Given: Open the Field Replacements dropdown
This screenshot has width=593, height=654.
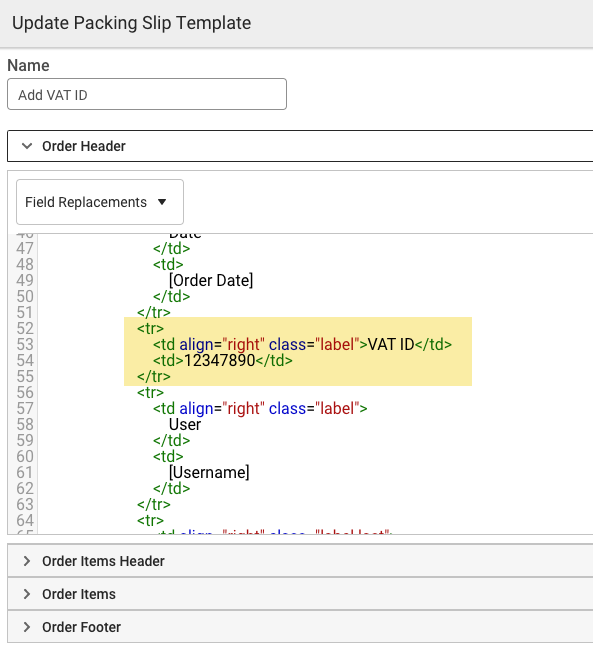Looking at the screenshot, I should (100, 202).
